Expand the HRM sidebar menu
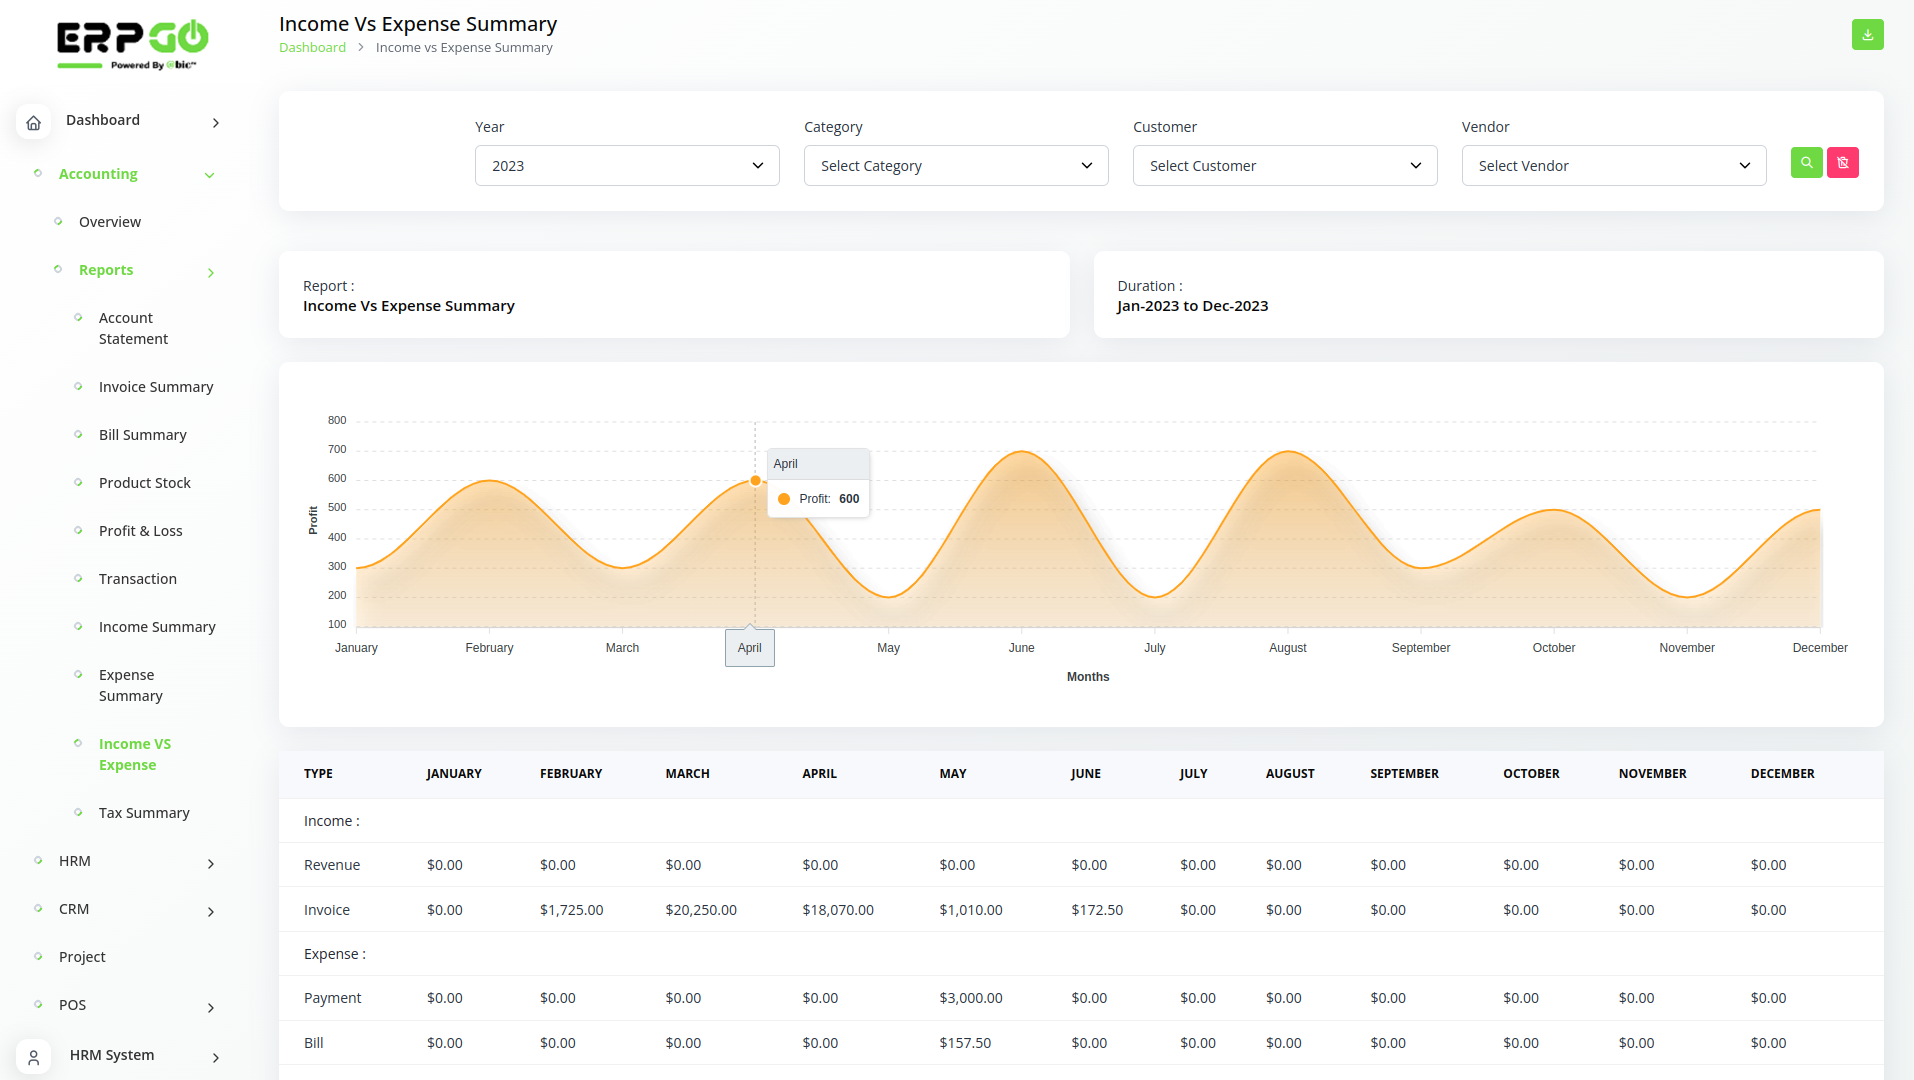The image size is (1914, 1080). coord(125,862)
